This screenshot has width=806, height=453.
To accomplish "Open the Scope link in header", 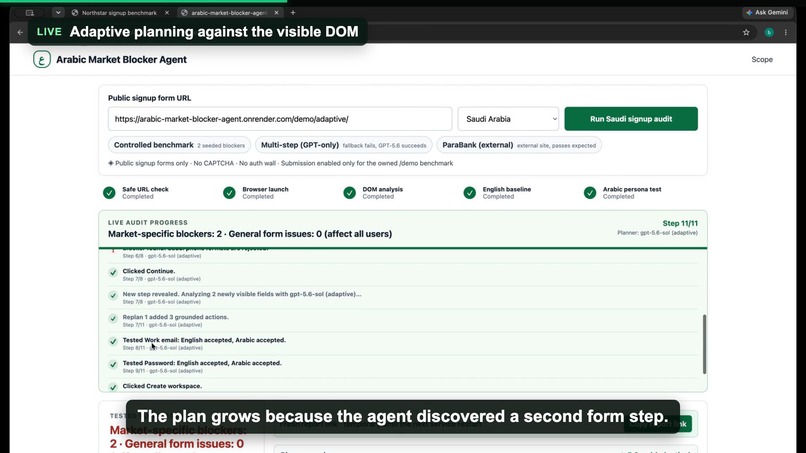I will [762, 60].
